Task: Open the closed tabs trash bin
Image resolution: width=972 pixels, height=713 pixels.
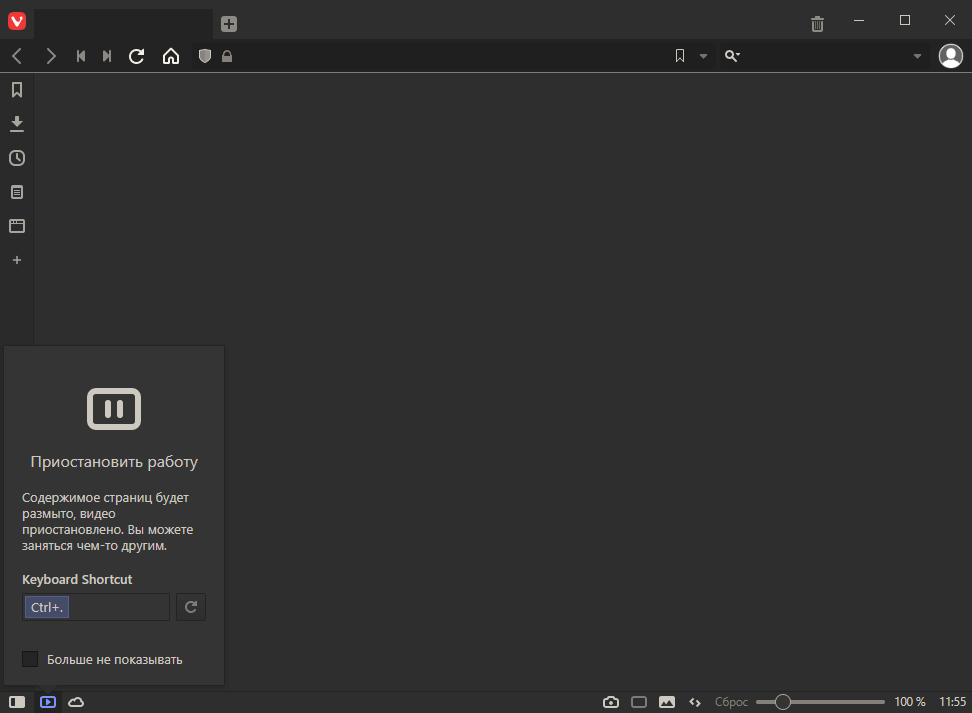Action: click(817, 24)
